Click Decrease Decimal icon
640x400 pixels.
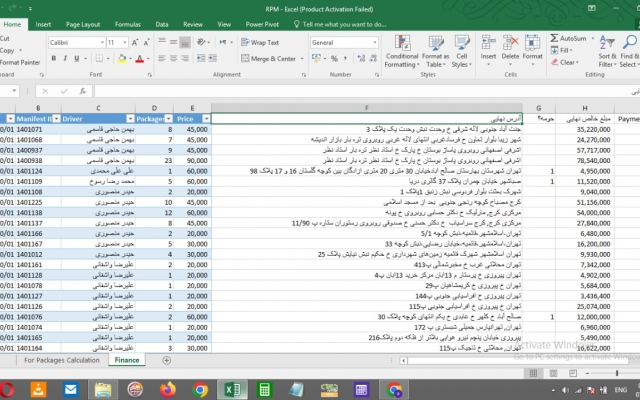pos(373,59)
